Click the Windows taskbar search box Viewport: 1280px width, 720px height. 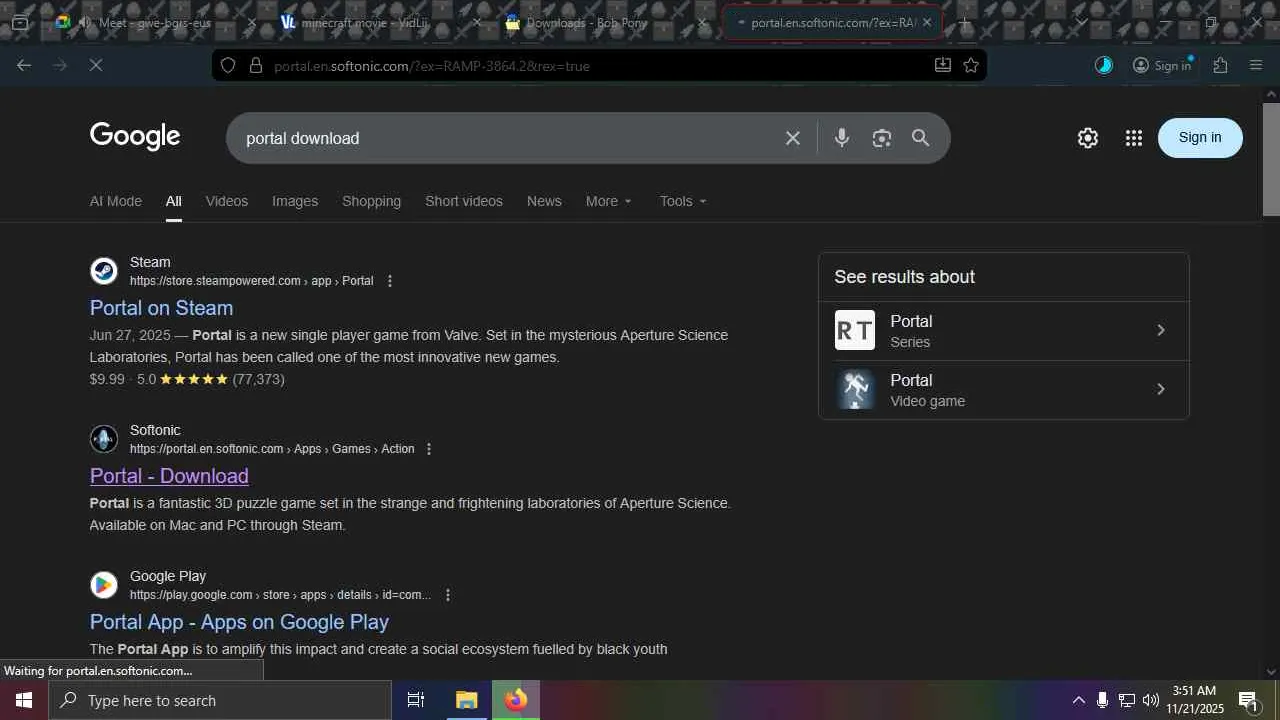point(220,700)
